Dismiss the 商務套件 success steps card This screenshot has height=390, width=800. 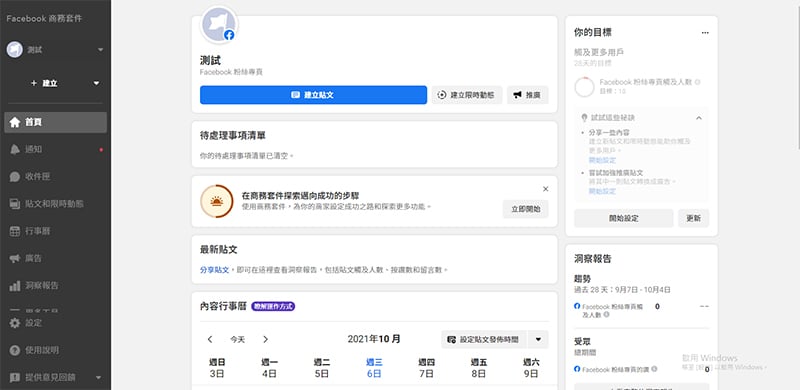click(545, 189)
